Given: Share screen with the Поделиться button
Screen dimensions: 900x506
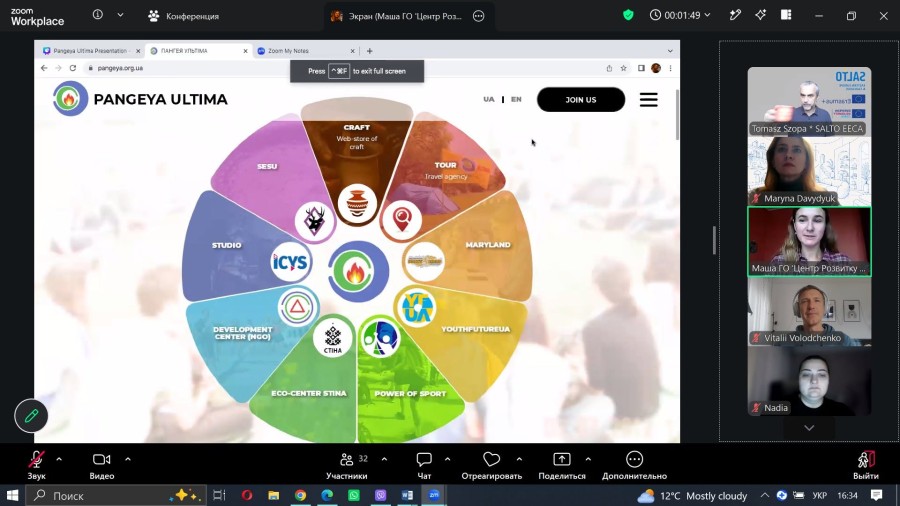Looking at the screenshot, I should pos(562,465).
